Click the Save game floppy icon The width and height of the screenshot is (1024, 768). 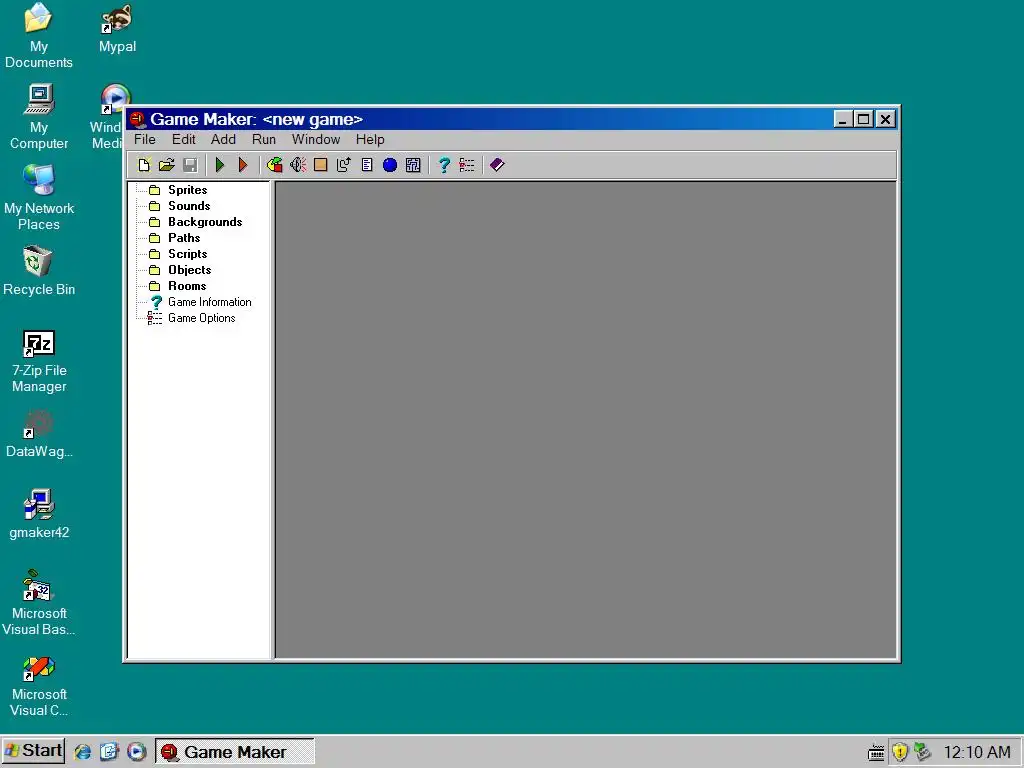190,165
